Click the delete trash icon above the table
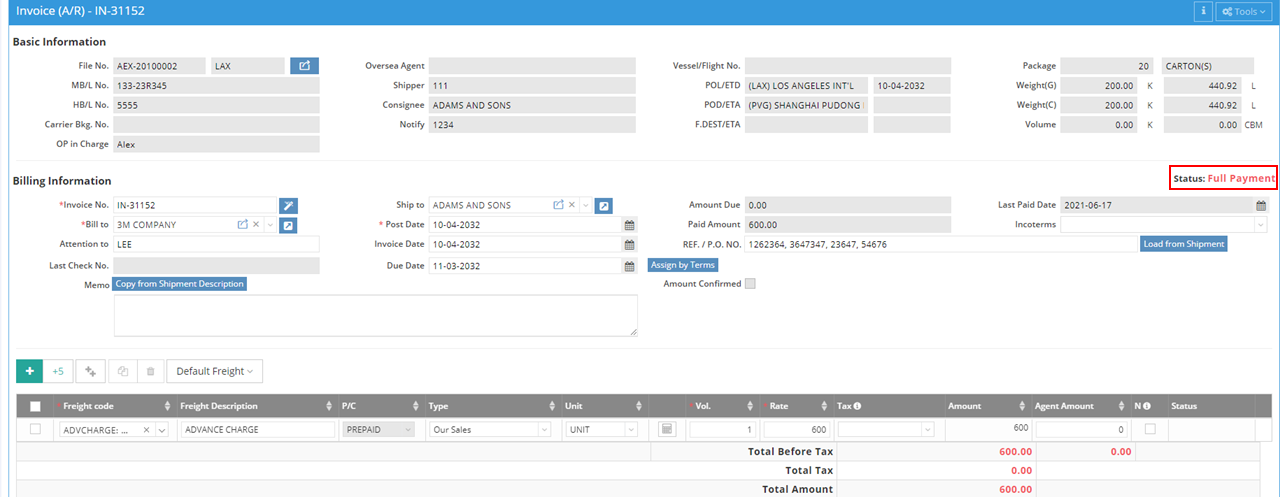The image size is (1280, 497). click(x=150, y=371)
